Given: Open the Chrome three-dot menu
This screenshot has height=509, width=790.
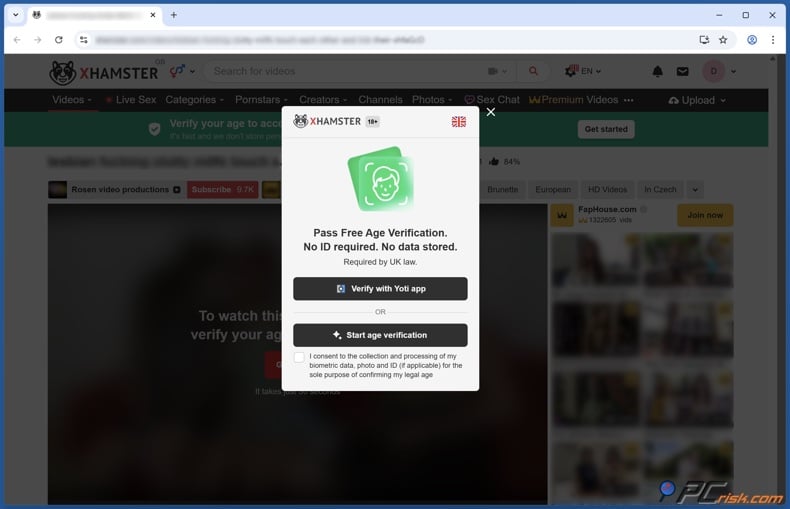Looking at the screenshot, I should [x=773, y=40].
